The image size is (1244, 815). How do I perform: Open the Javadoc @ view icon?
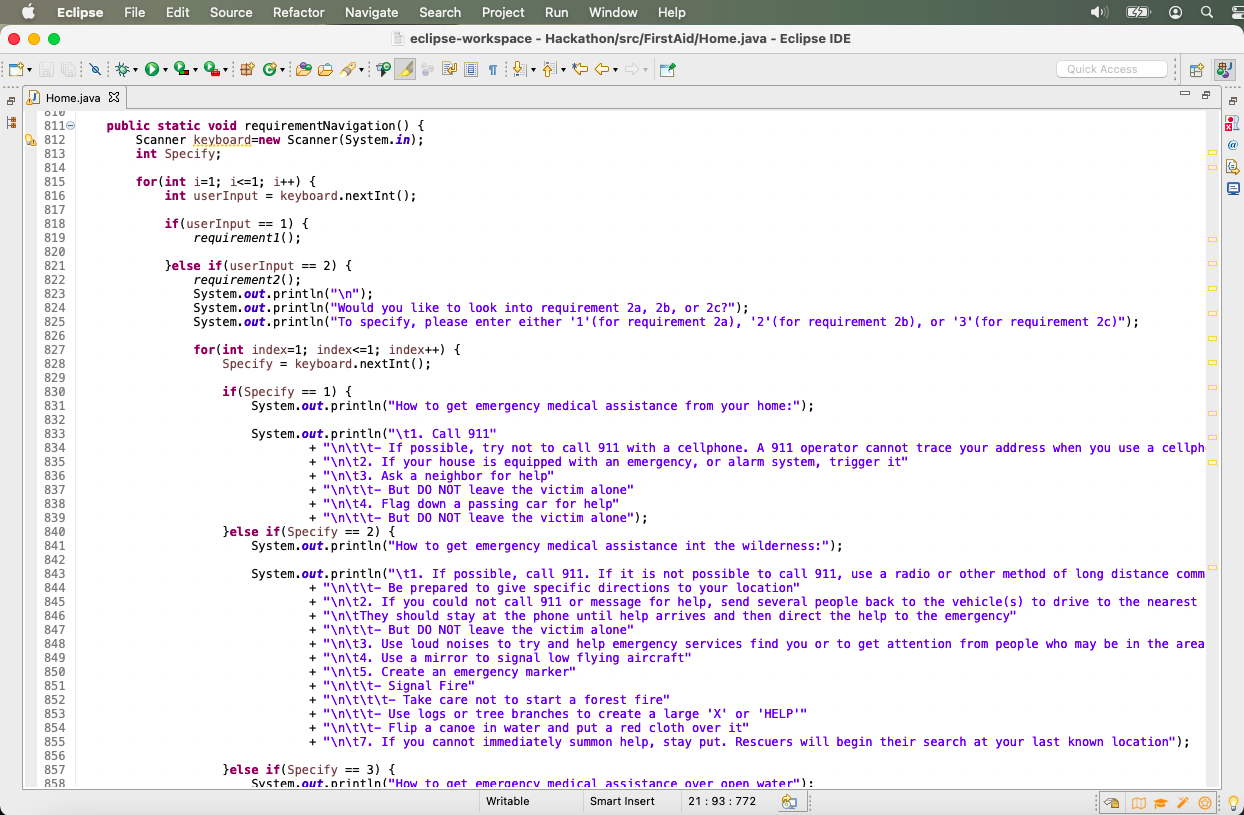(x=1232, y=145)
